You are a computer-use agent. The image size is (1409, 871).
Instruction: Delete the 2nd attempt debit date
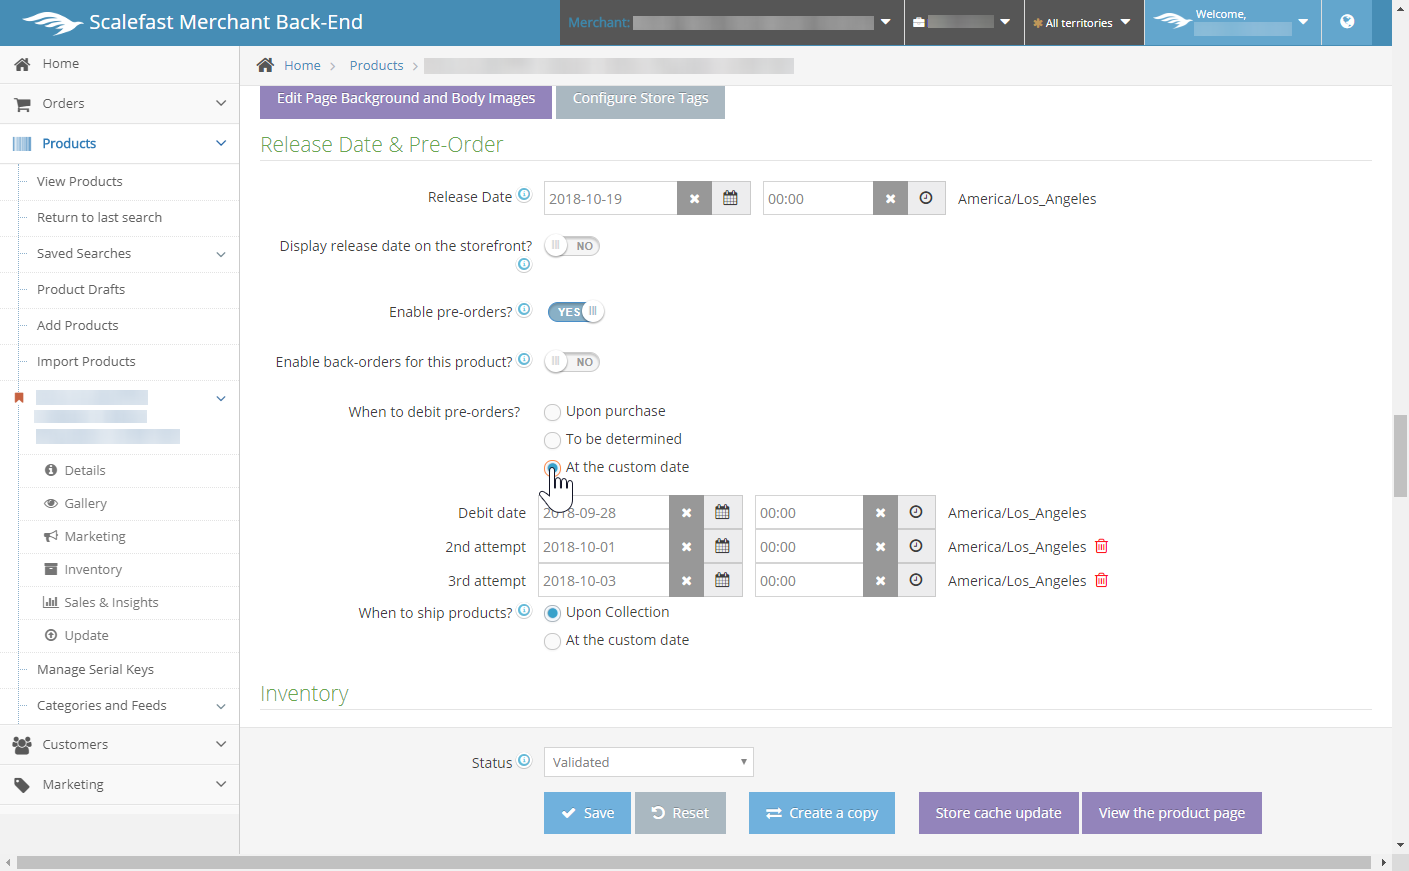click(x=1101, y=546)
